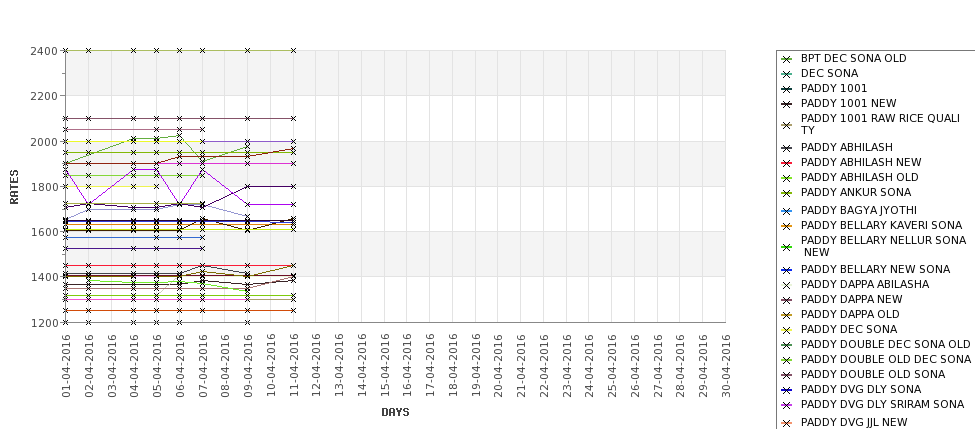
Task: Select the PADDY 1001 NEW legend label
Action: pyautogui.click(x=848, y=104)
